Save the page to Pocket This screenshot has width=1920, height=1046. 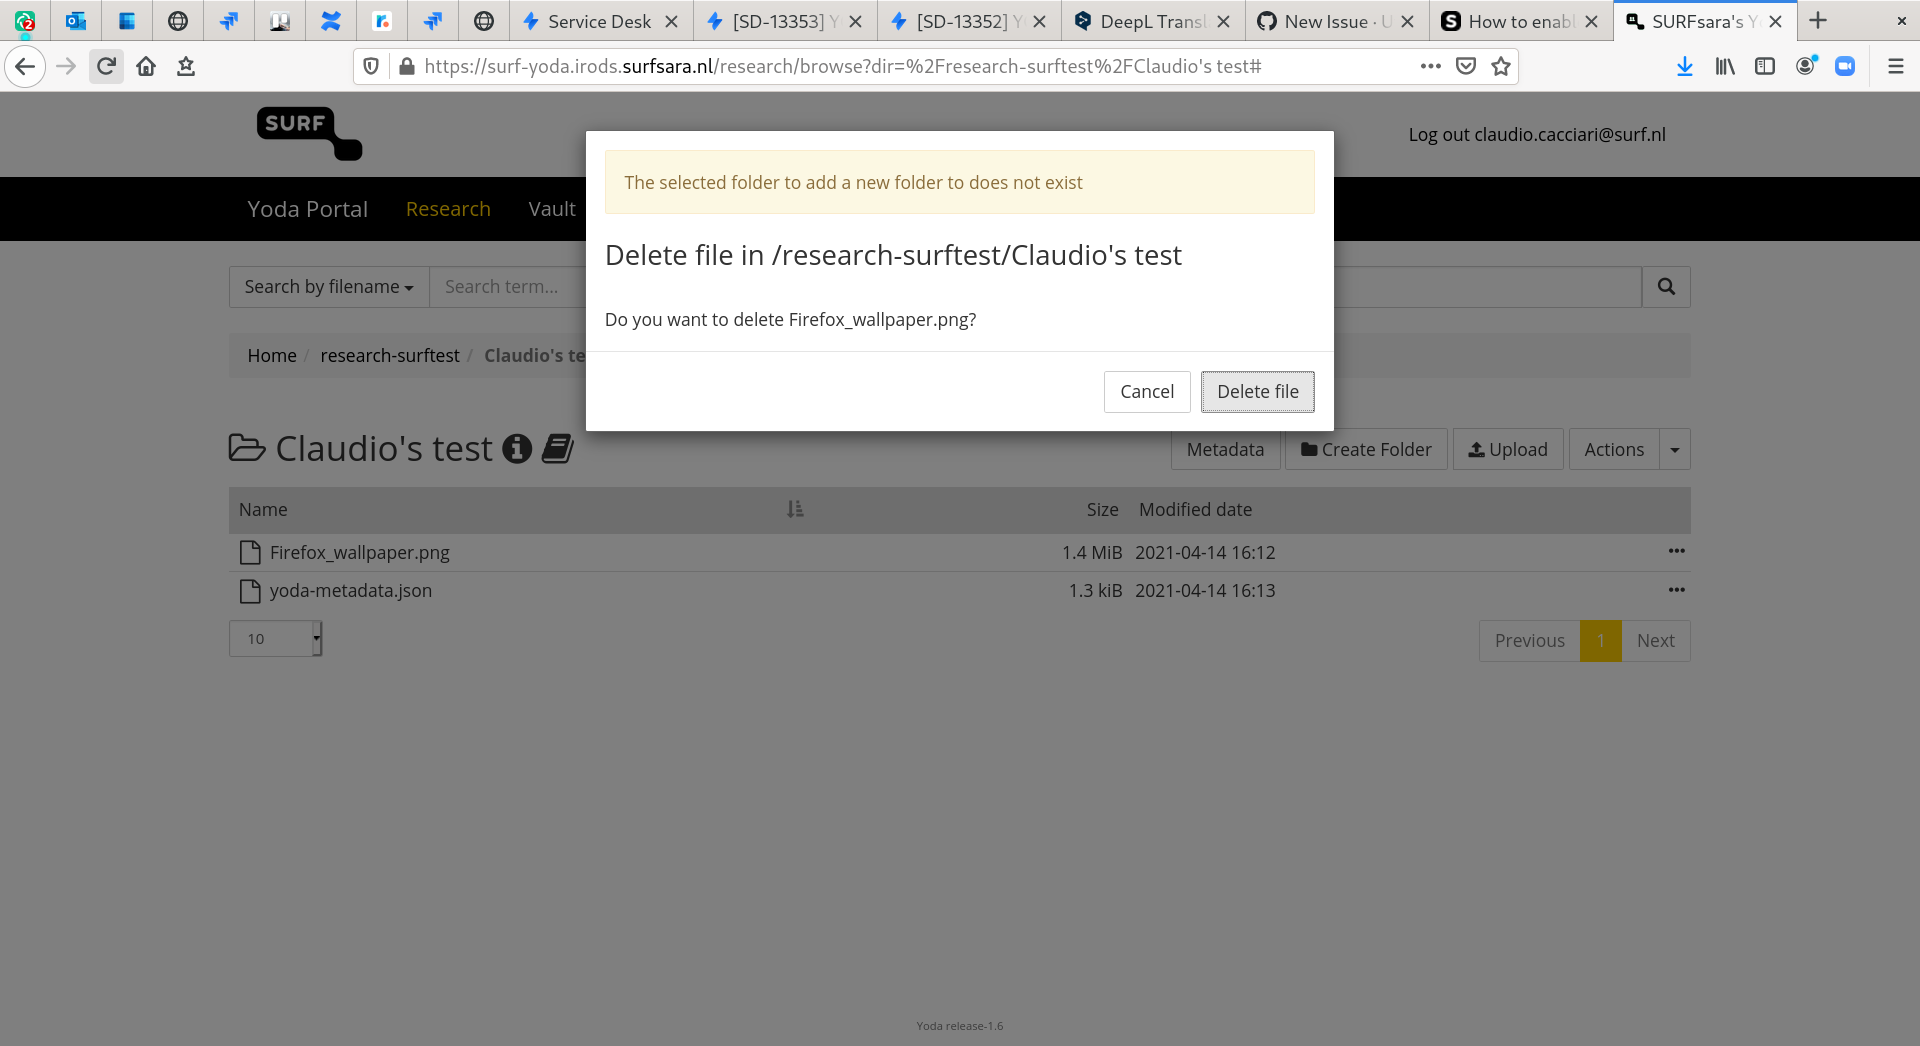pos(1466,67)
